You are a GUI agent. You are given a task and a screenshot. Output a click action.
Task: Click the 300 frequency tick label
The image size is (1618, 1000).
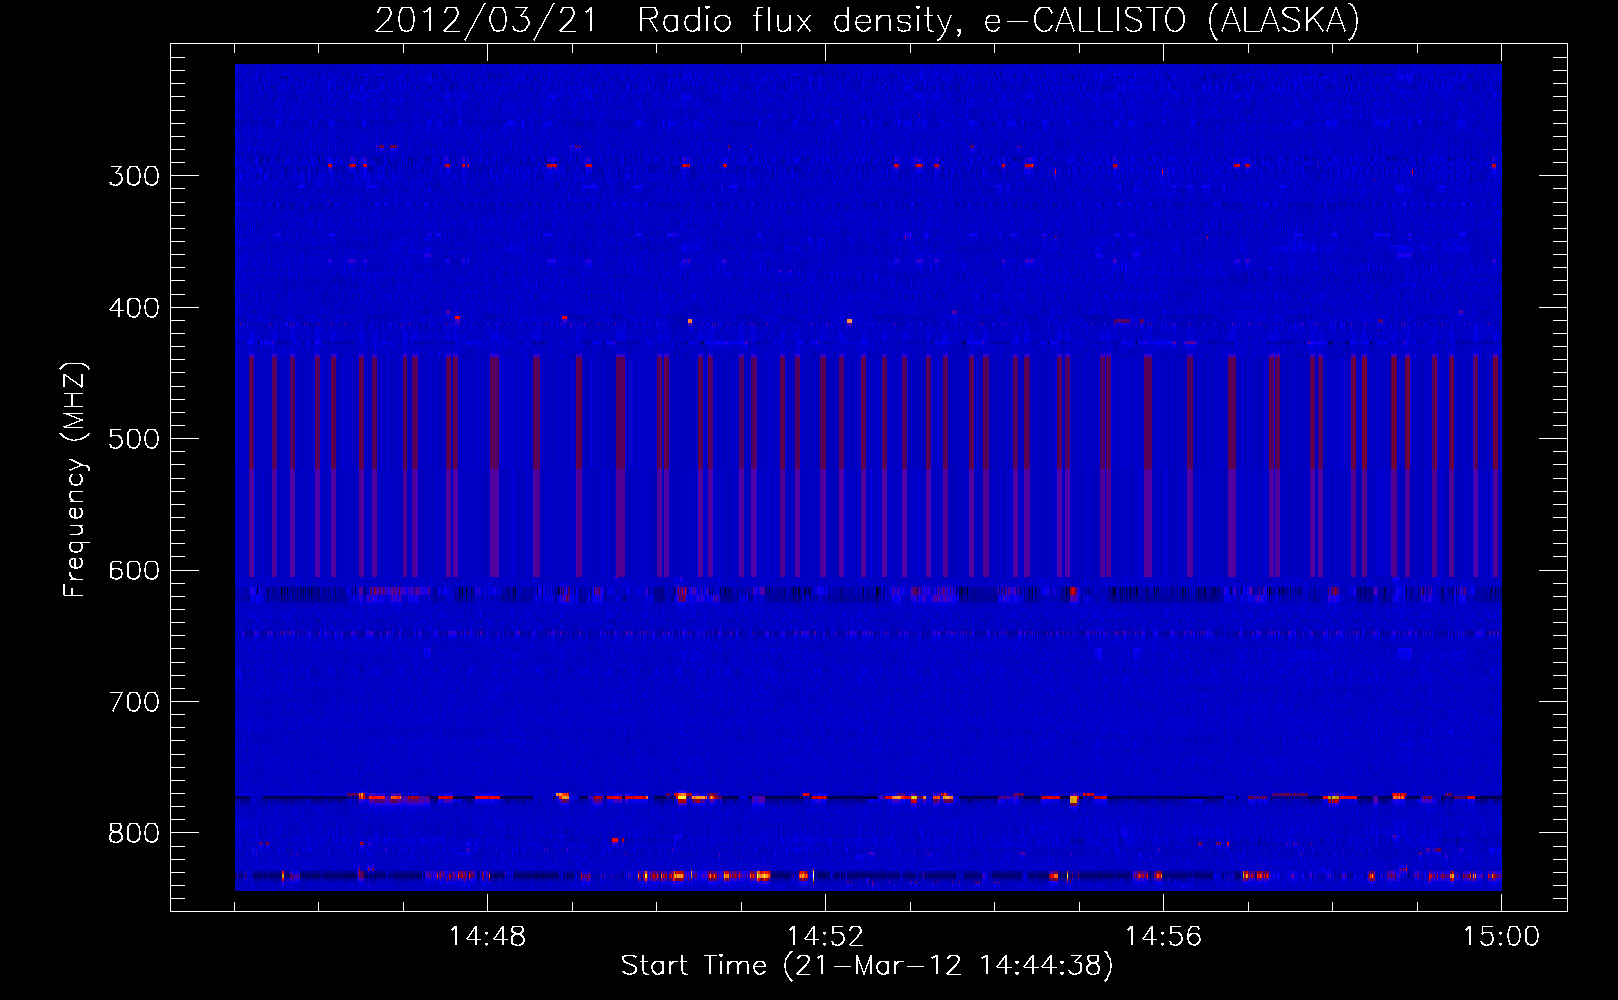pos(134,176)
